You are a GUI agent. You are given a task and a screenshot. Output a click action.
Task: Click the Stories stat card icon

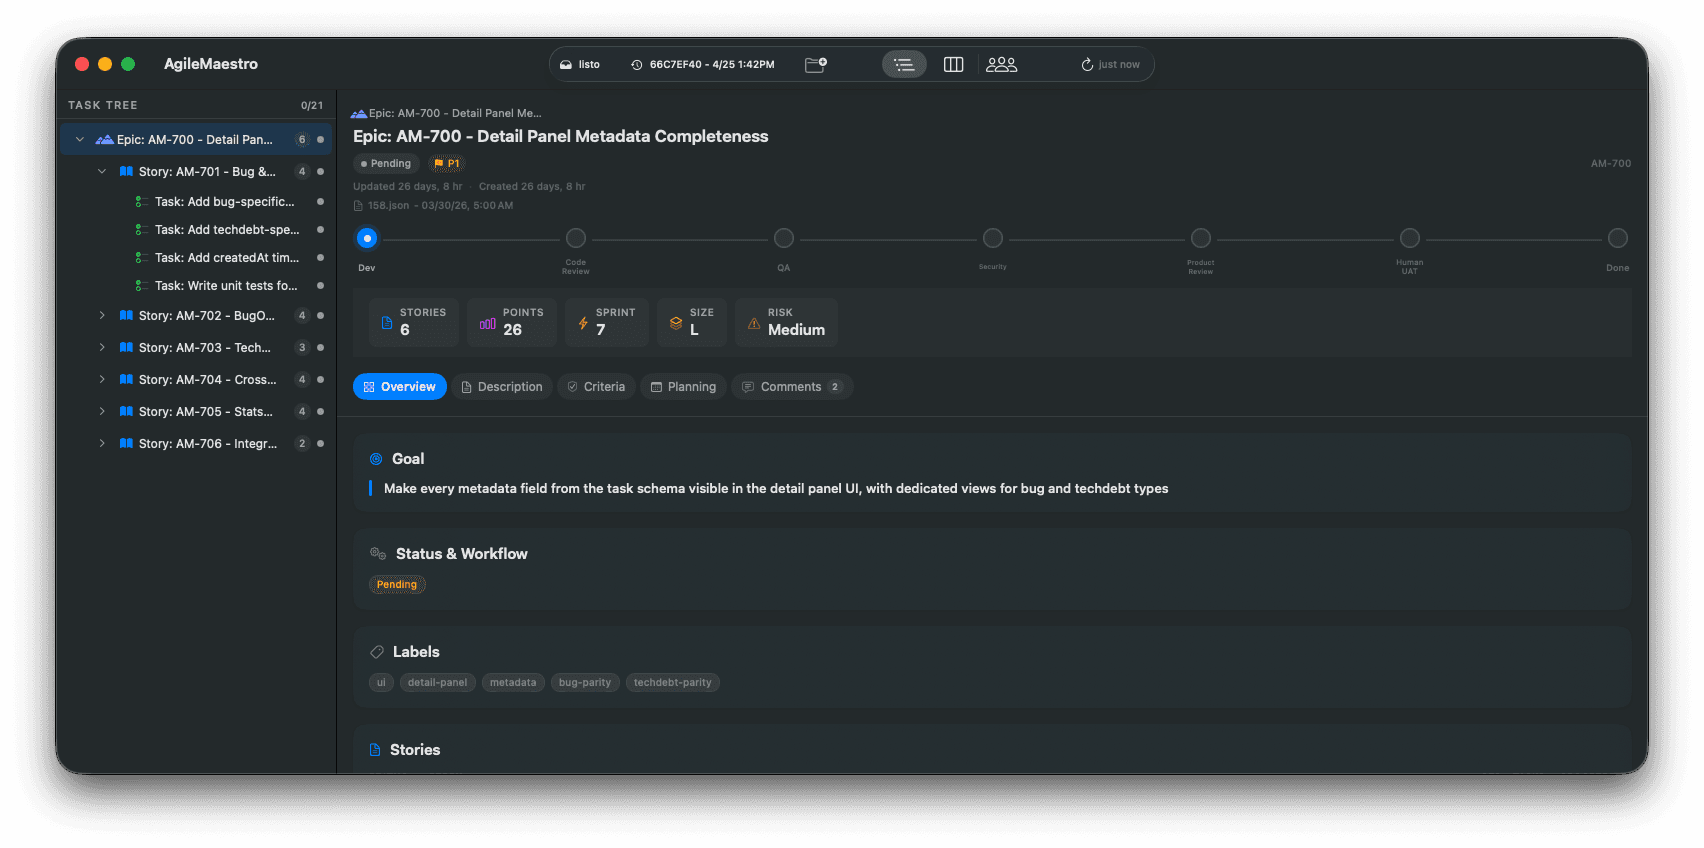(387, 323)
